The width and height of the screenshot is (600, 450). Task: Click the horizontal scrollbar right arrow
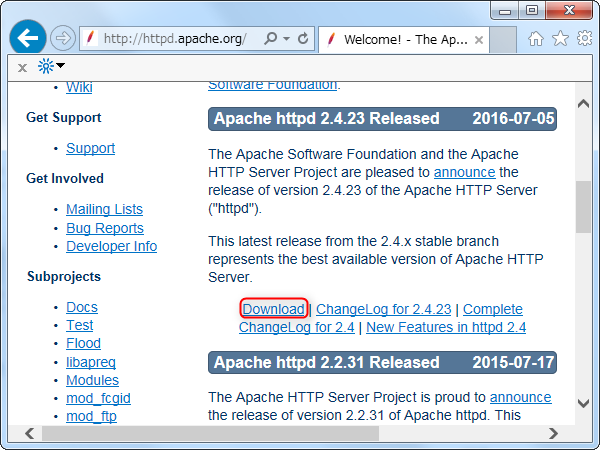point(553,434)
